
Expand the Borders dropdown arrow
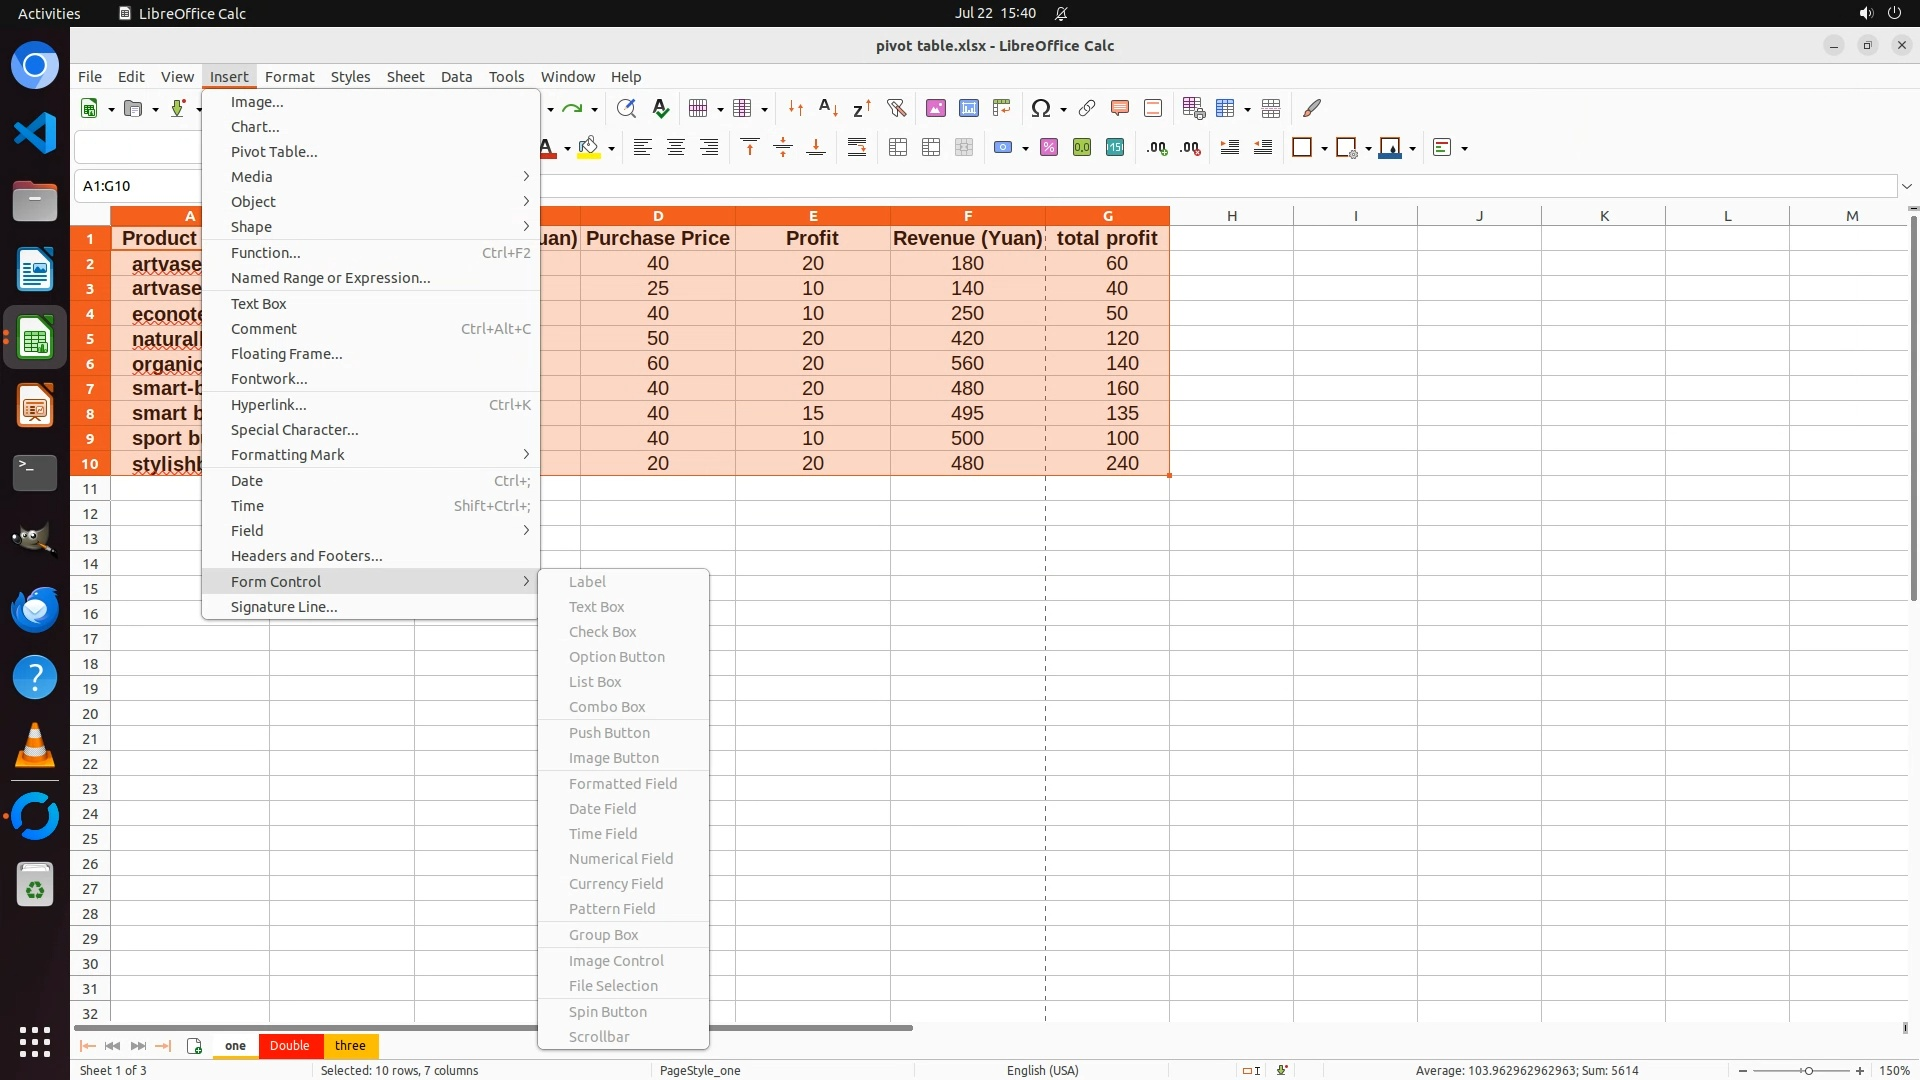[1324, 149]
